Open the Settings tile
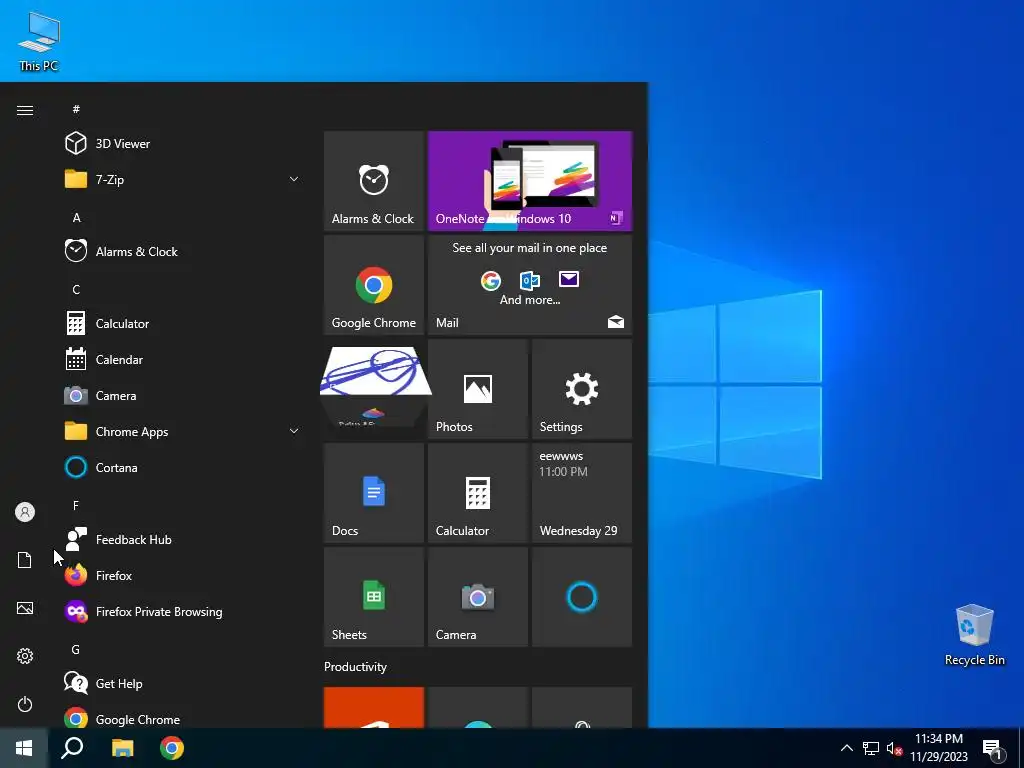The width and height of the screenshot is (1024, 768). point(582,389)
